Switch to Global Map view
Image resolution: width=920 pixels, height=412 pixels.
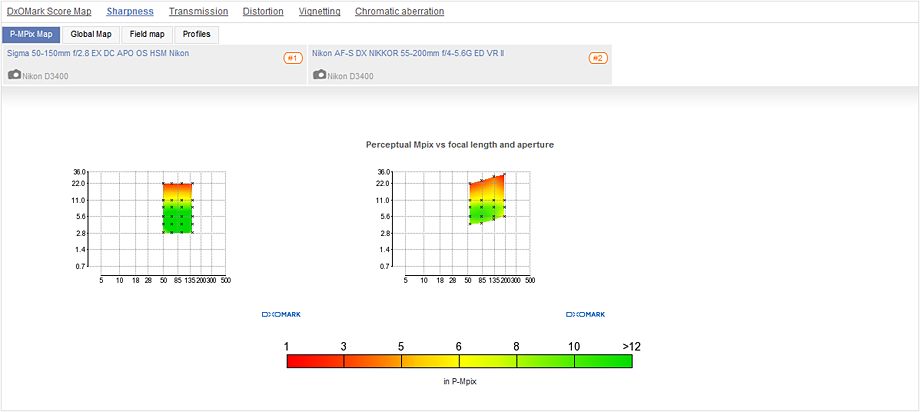point(91,35)
